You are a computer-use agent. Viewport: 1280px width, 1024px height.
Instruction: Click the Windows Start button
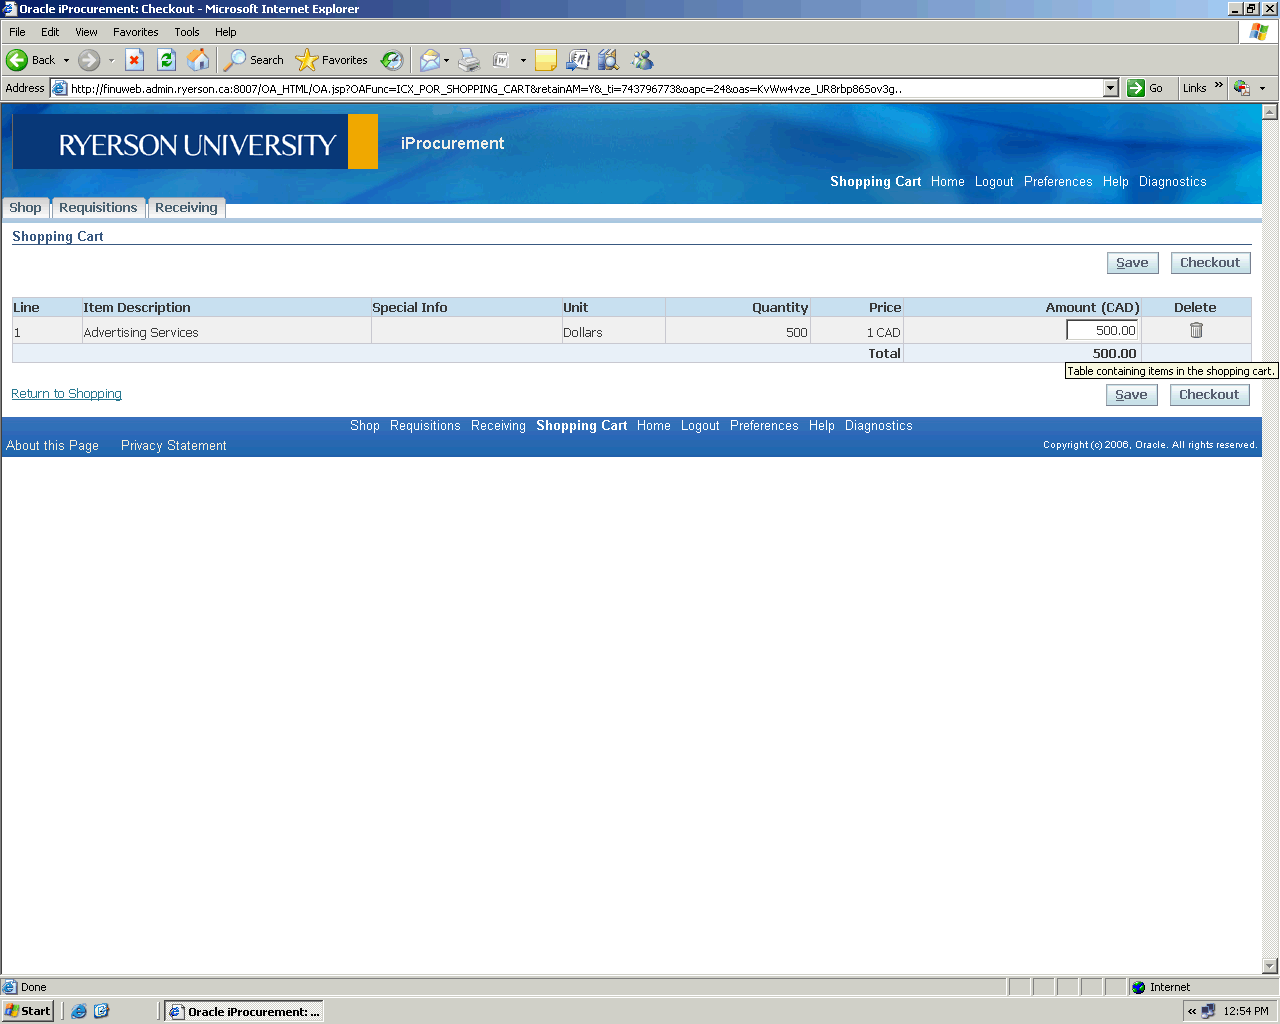pos(28,1011)
